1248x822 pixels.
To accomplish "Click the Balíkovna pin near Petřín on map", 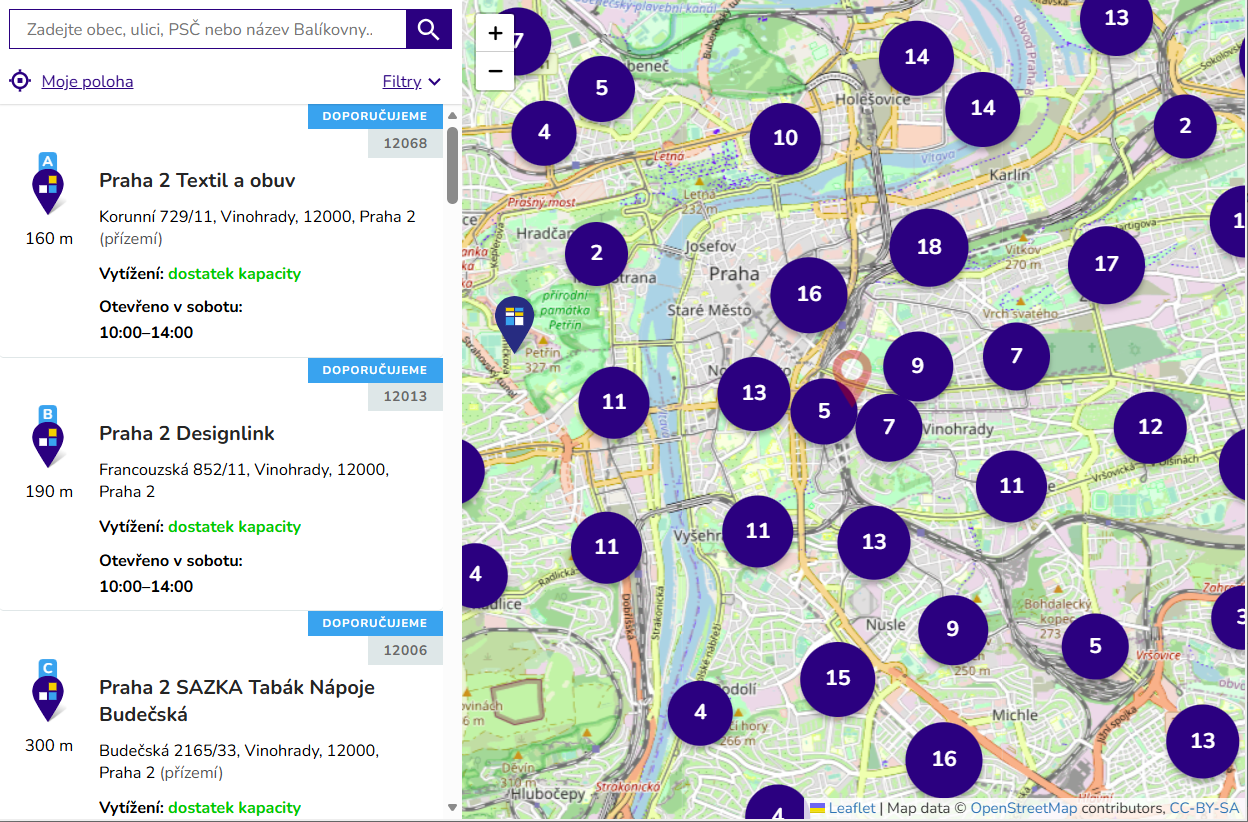I will [x=514, y=323].
